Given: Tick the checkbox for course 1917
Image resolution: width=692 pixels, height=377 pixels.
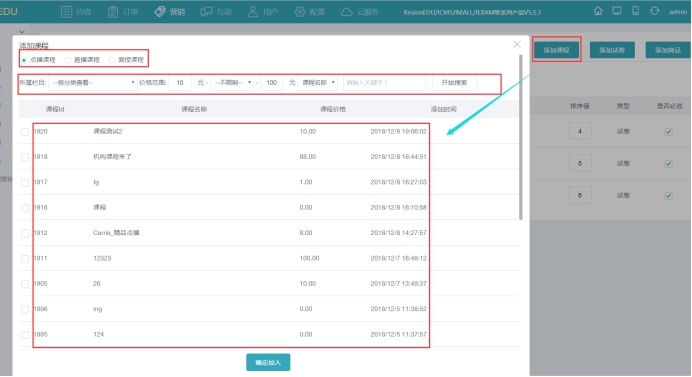Looking at the screenshot, I should click(x=25, y=183).
